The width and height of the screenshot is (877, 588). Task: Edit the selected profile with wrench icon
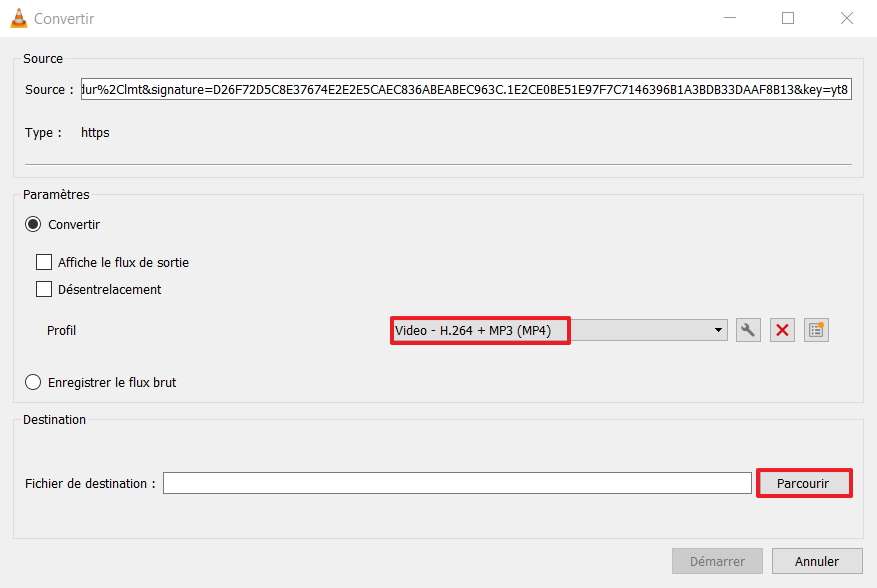[747, 330]
